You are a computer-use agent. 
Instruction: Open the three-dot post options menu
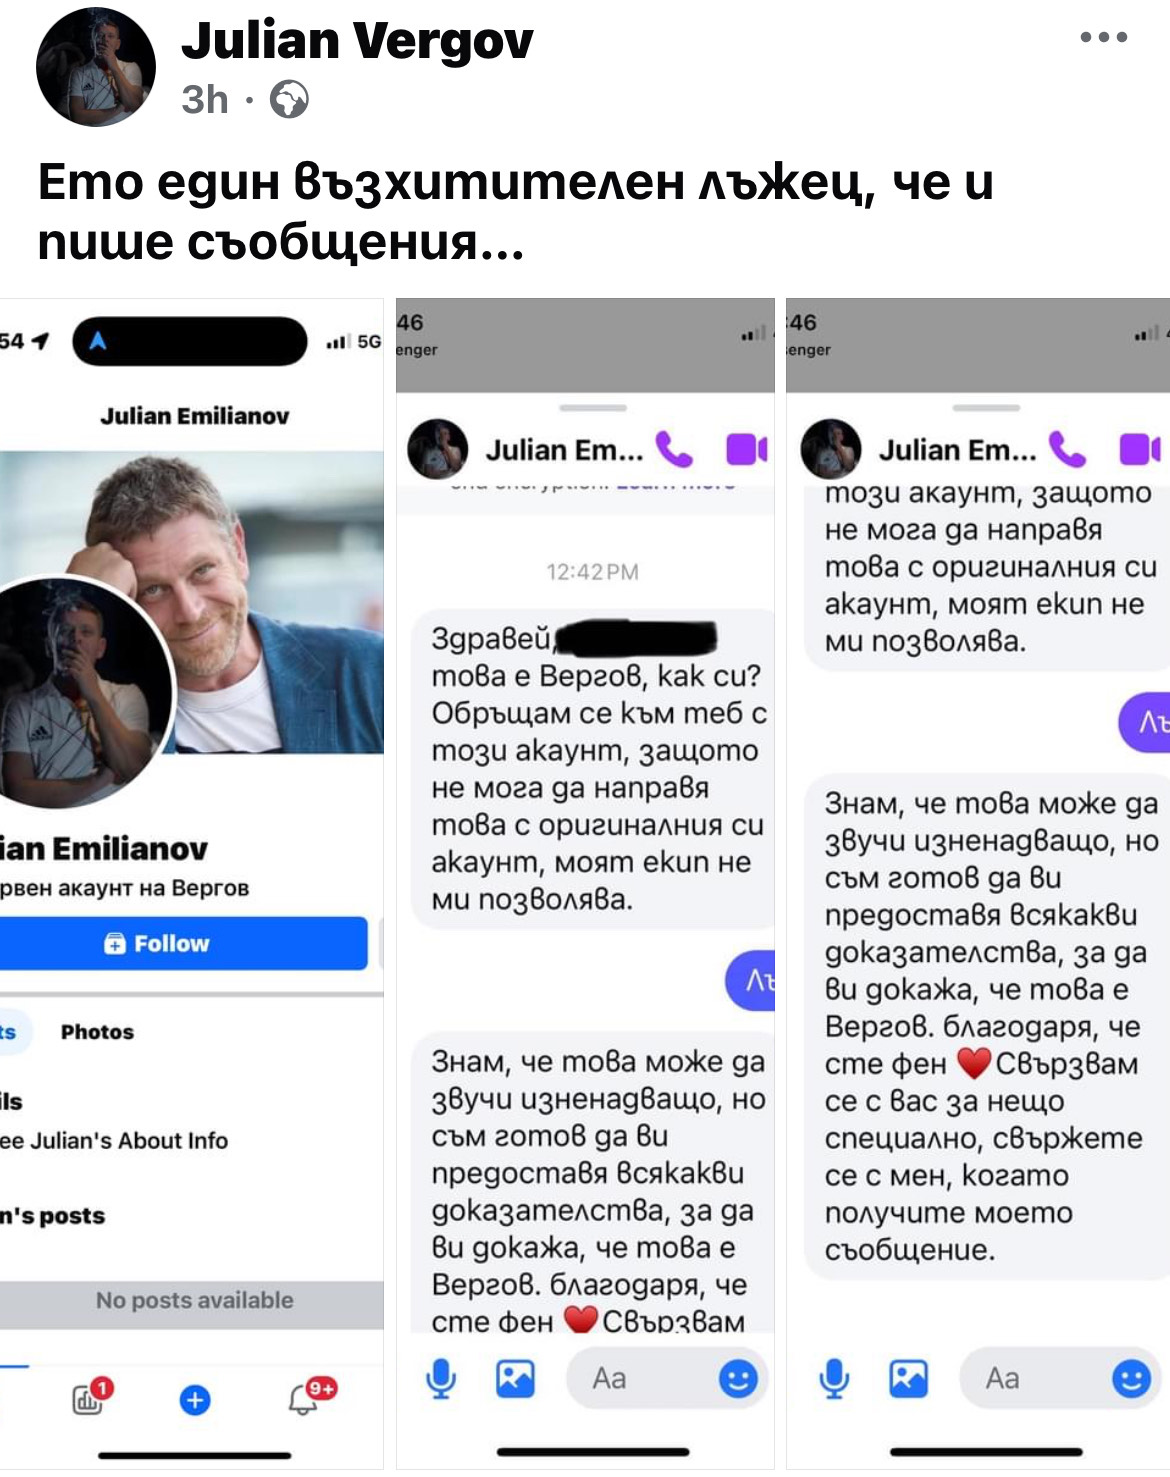coord(1104,38)
